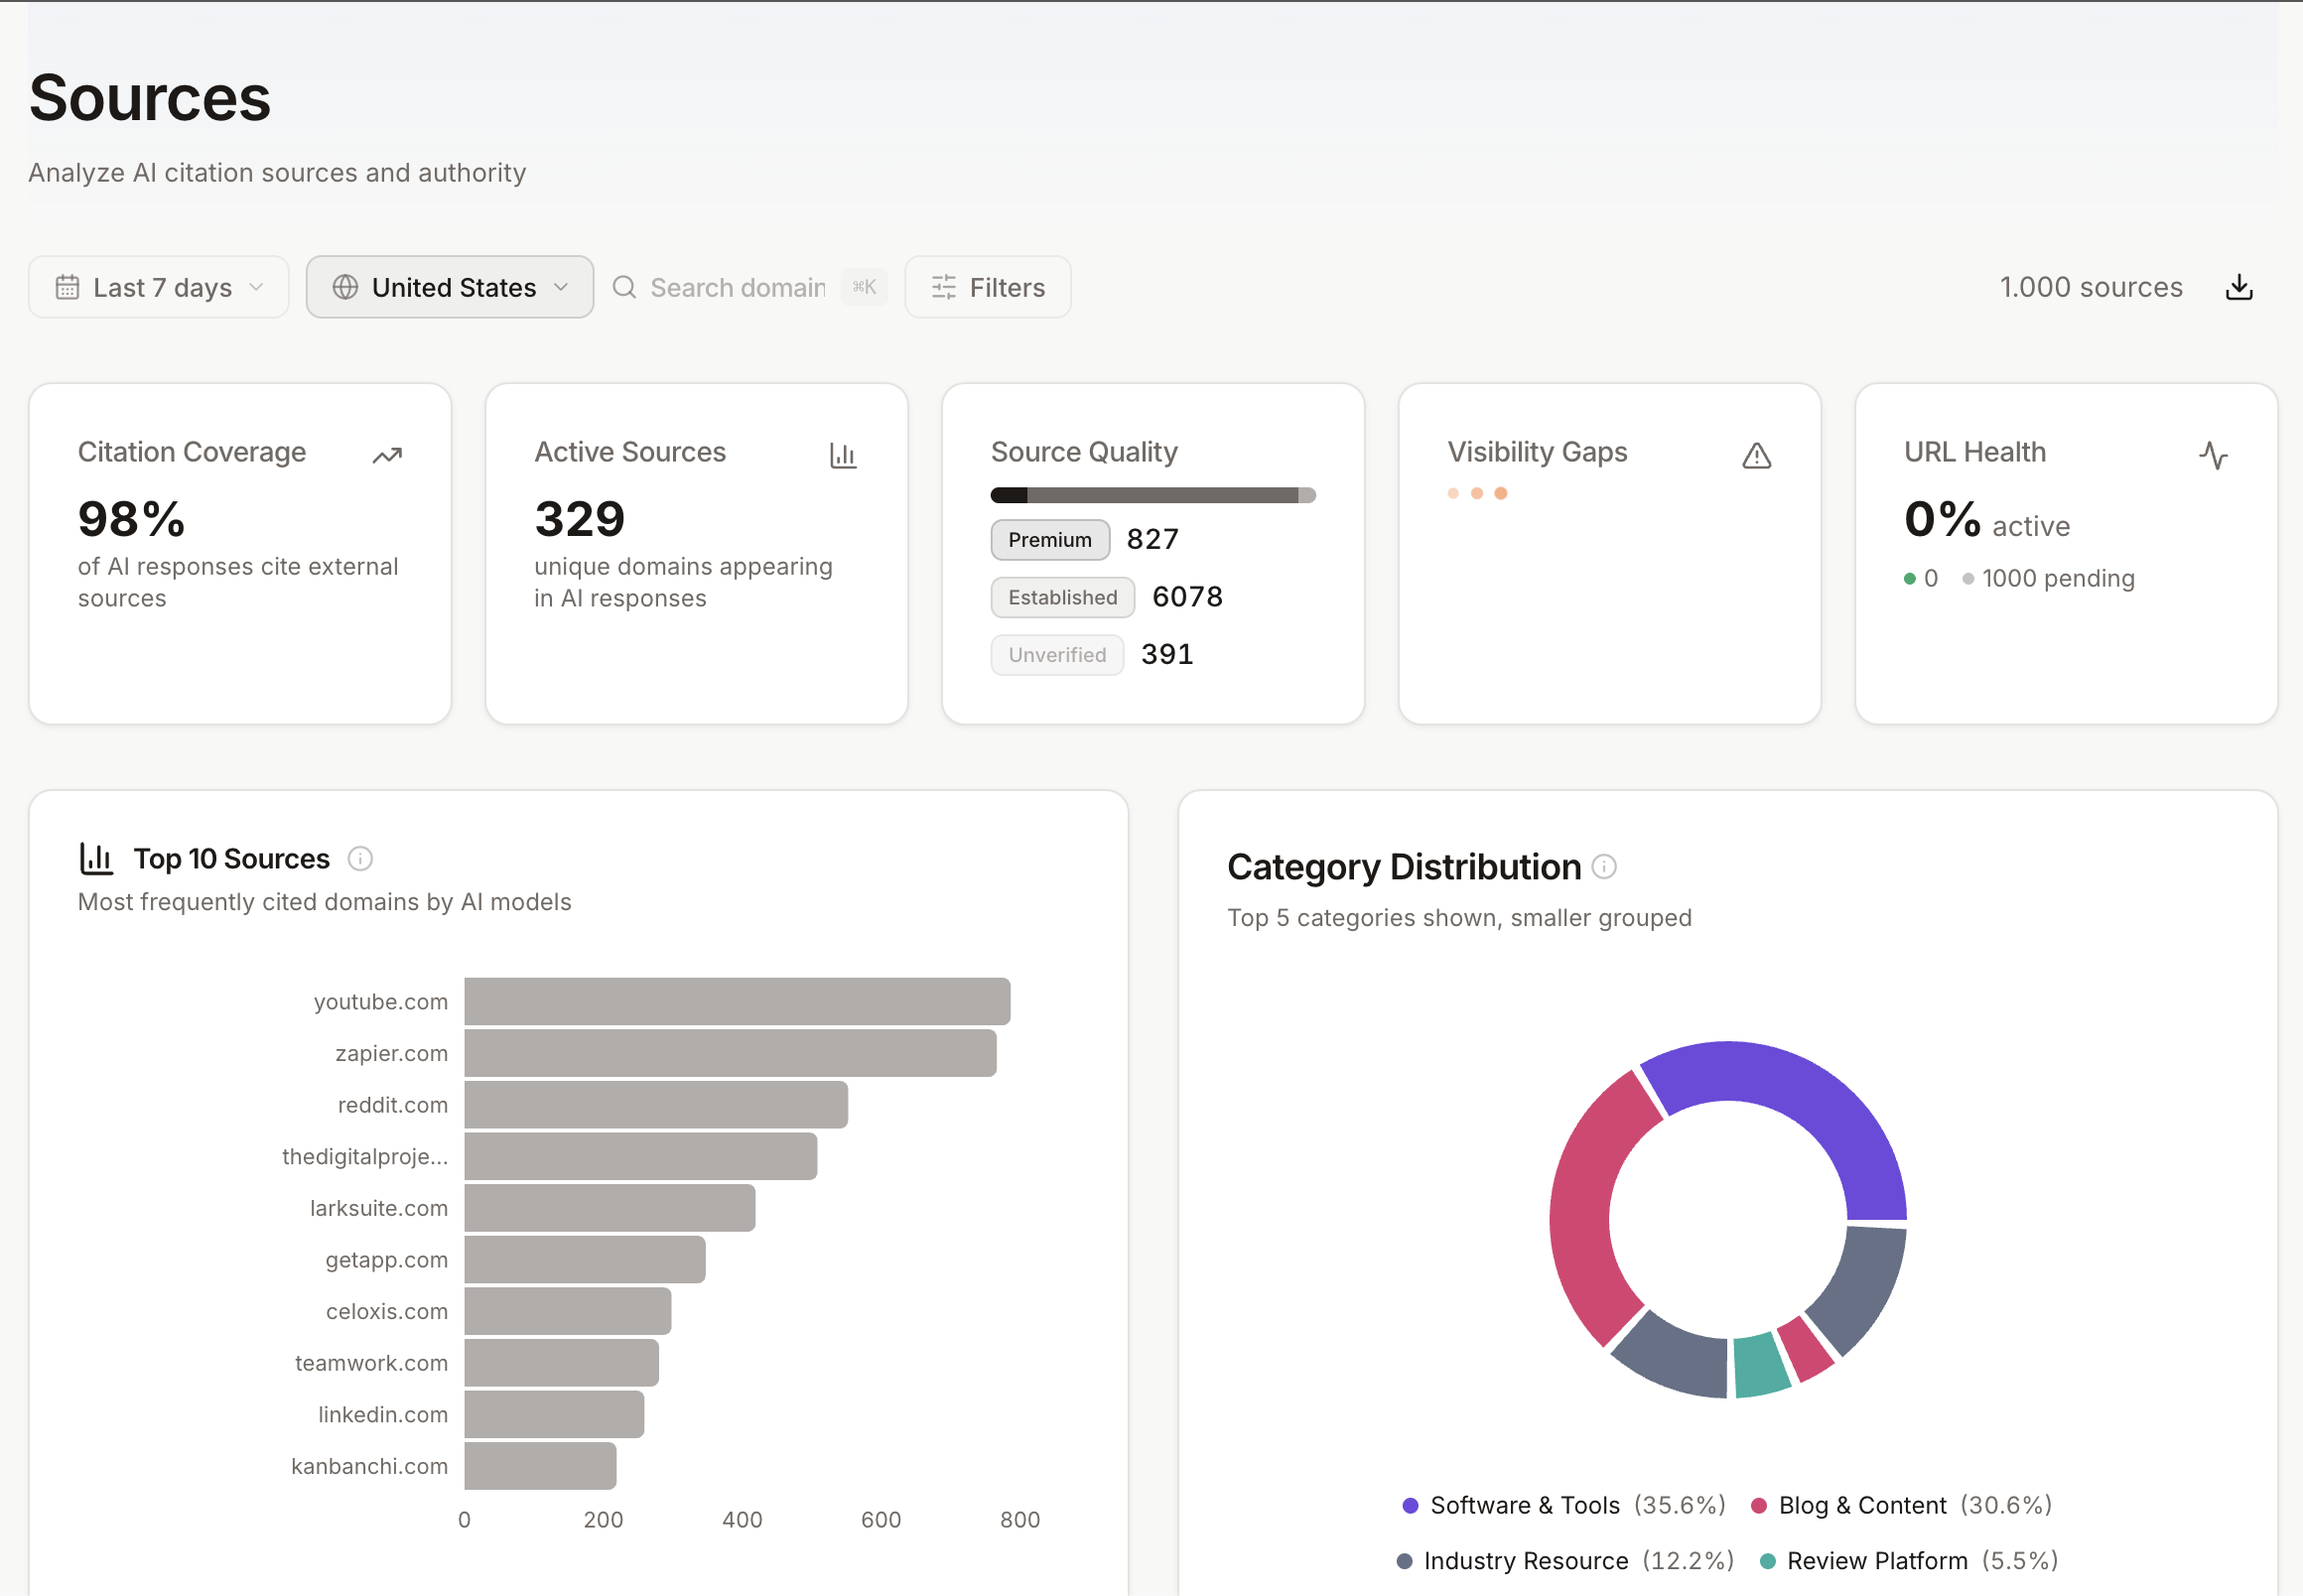Click the Search domain input field
Viewport: 2303px width, 1596px height.
click(x=738, y=287)
